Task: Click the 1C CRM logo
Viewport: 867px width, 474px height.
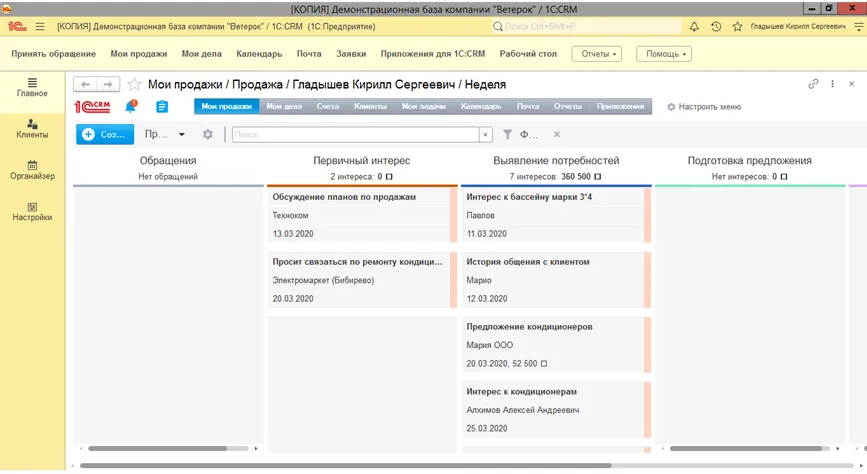Action: tap(92, 107)
